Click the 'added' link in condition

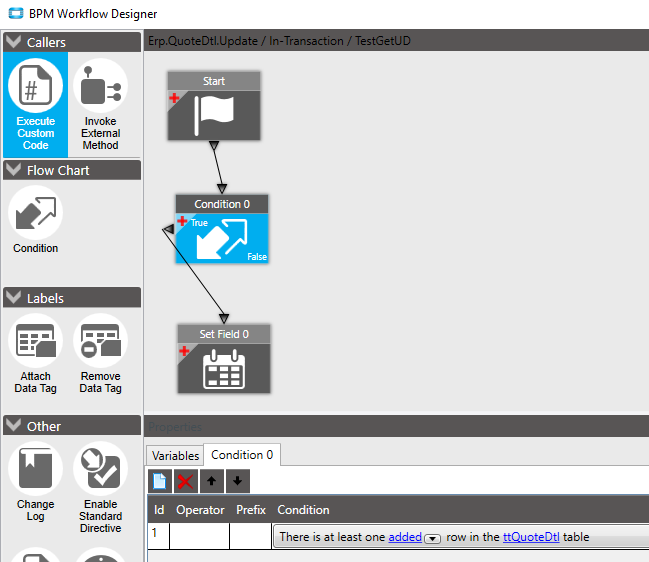pos(405,537)
